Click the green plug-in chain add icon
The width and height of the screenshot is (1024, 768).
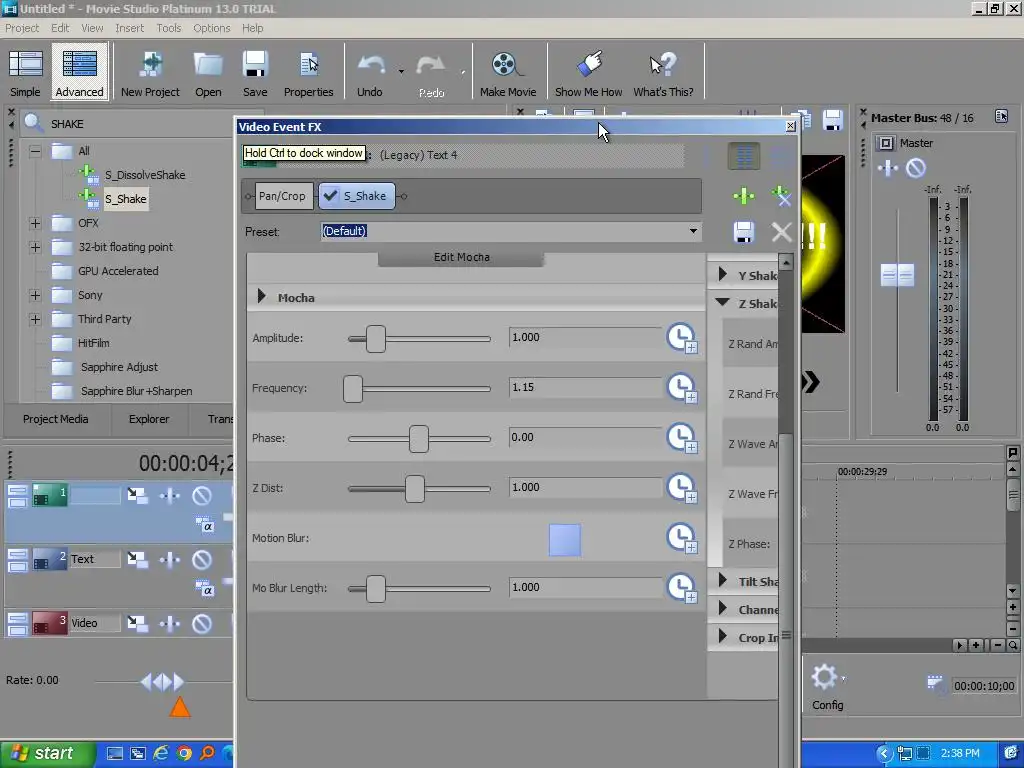tap(744, 196)
